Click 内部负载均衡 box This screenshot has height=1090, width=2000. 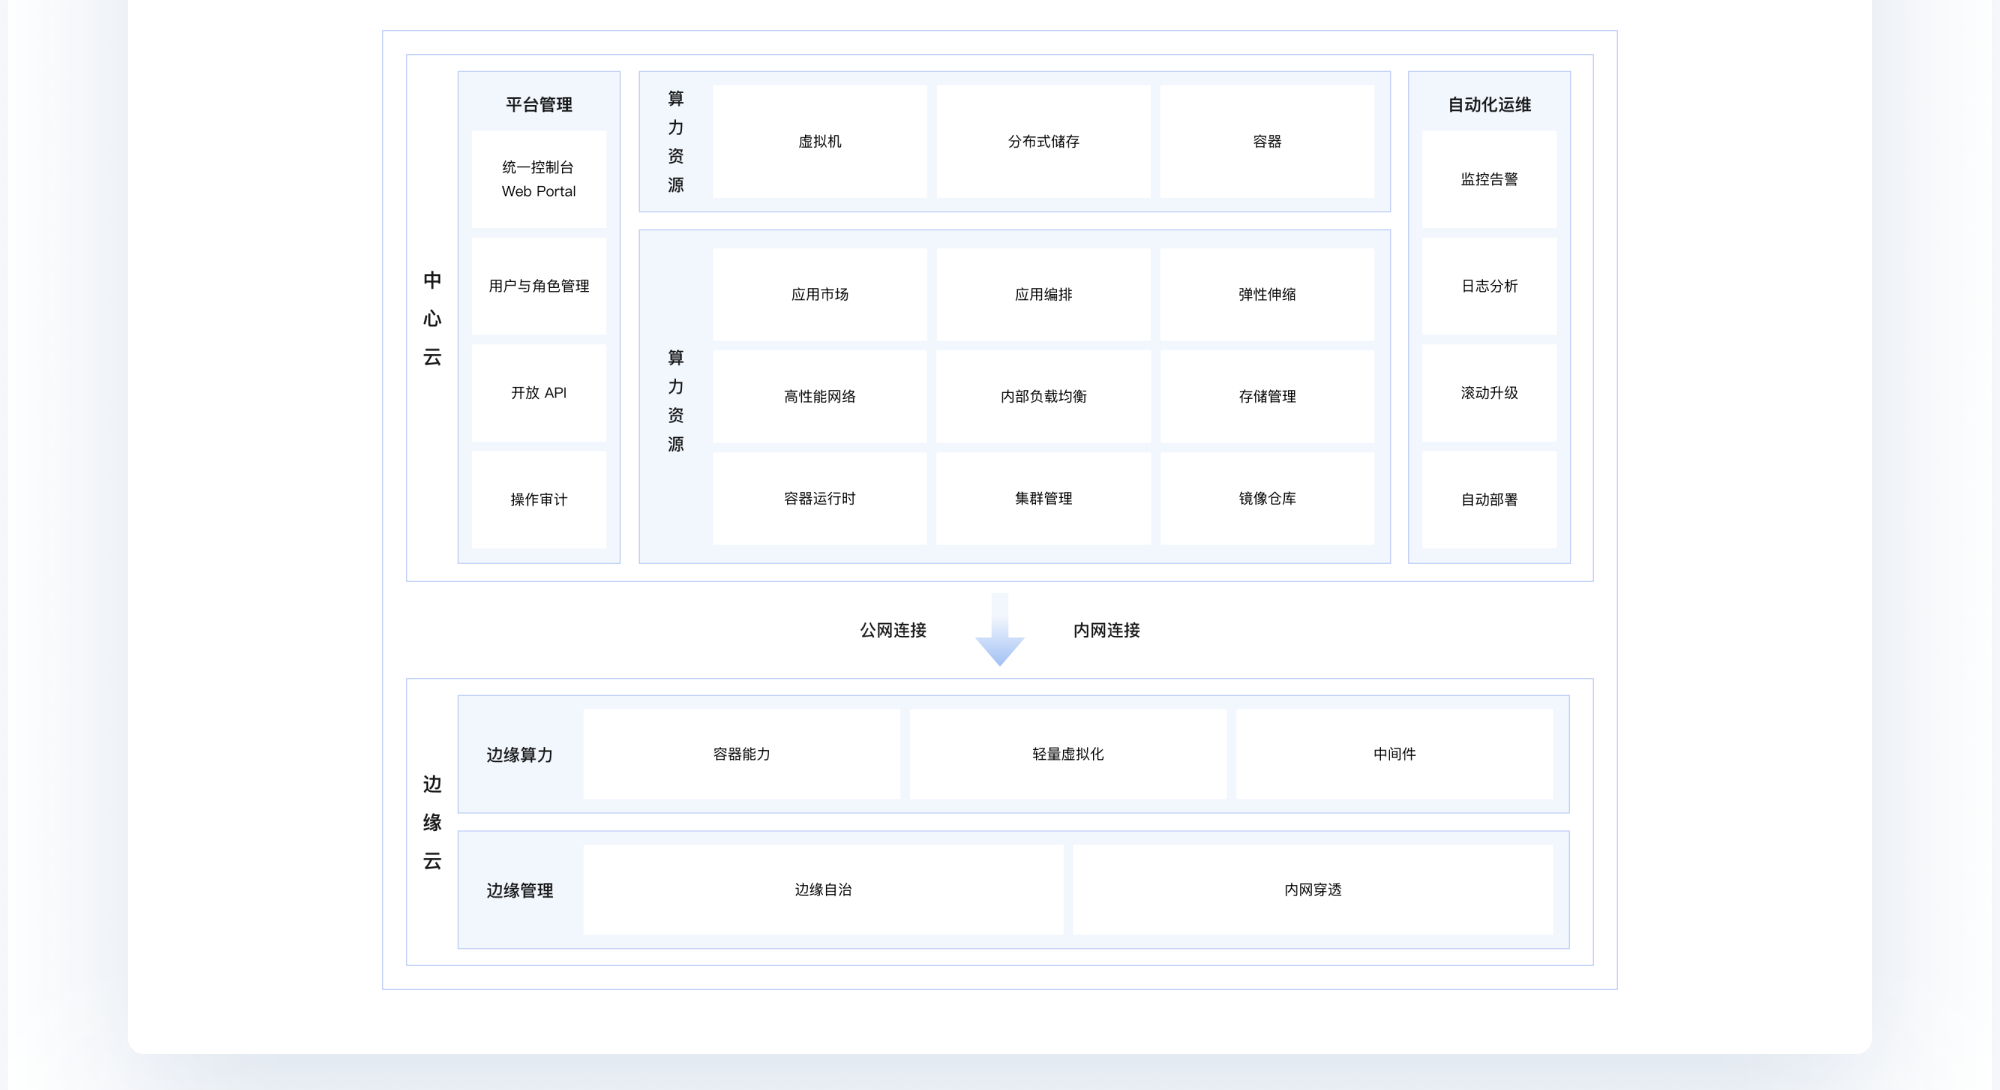click(1043, 397)
